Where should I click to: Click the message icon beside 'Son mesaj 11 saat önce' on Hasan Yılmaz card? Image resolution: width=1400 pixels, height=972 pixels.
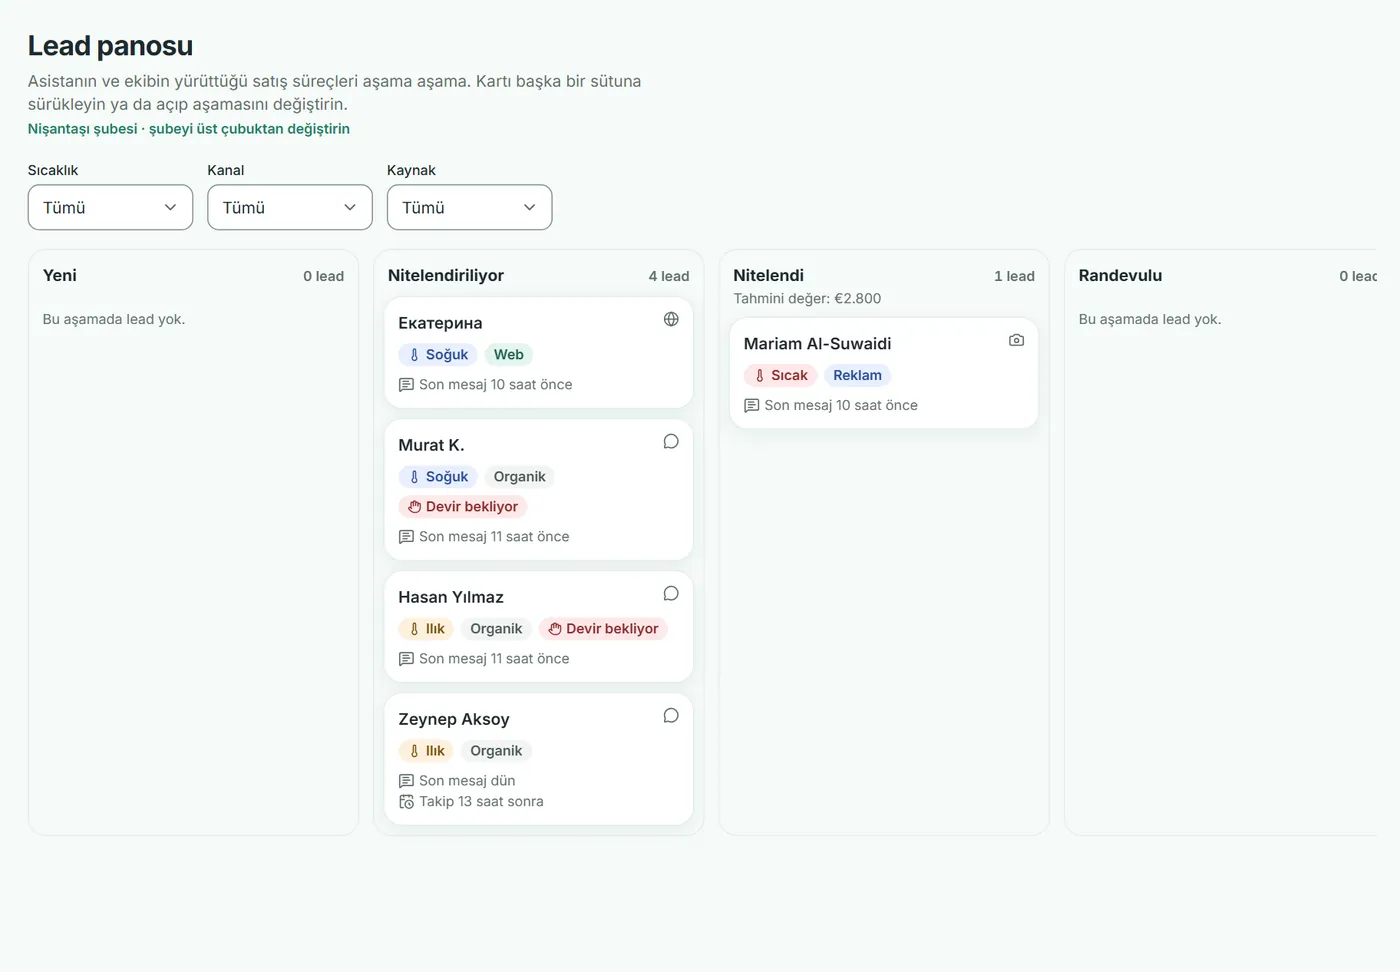click(x=406, y=659)
